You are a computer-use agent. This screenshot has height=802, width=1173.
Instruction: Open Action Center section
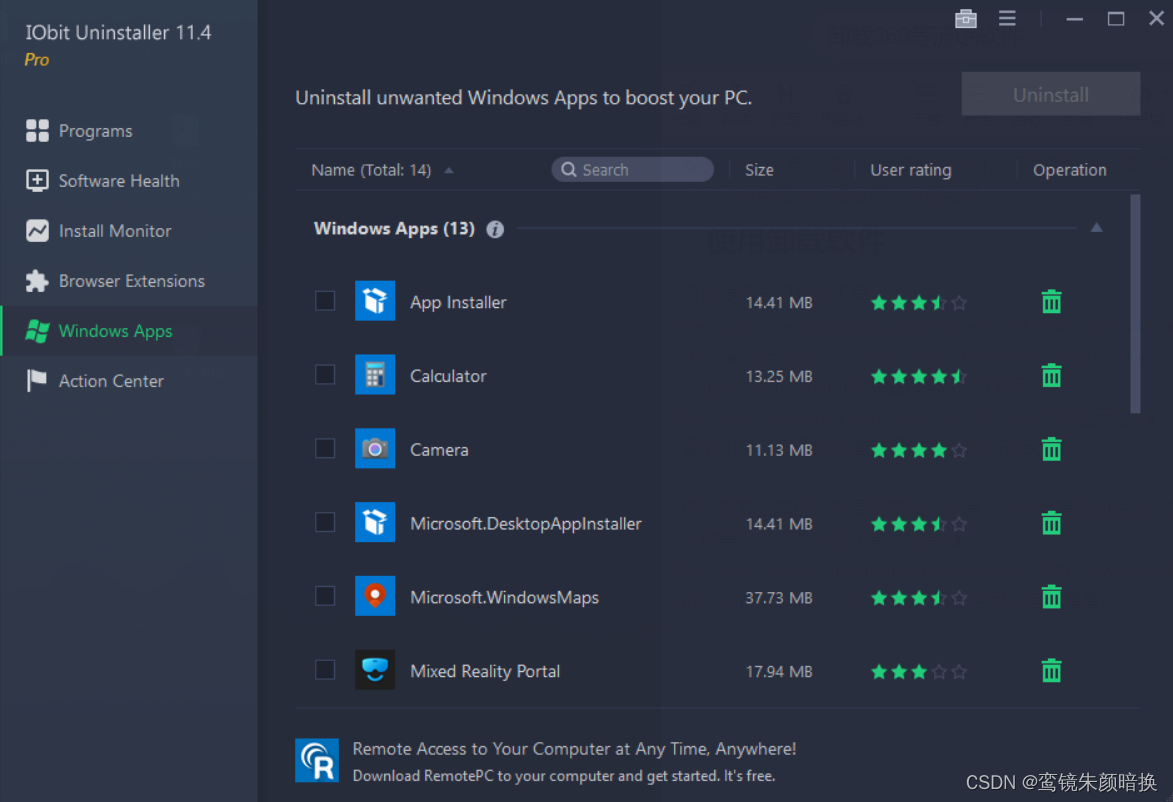click(129, 381)
